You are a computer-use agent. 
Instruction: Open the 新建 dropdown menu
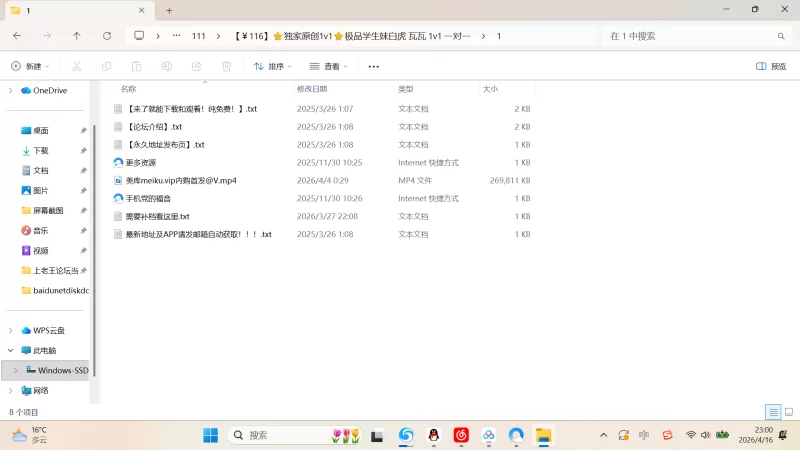30,66
